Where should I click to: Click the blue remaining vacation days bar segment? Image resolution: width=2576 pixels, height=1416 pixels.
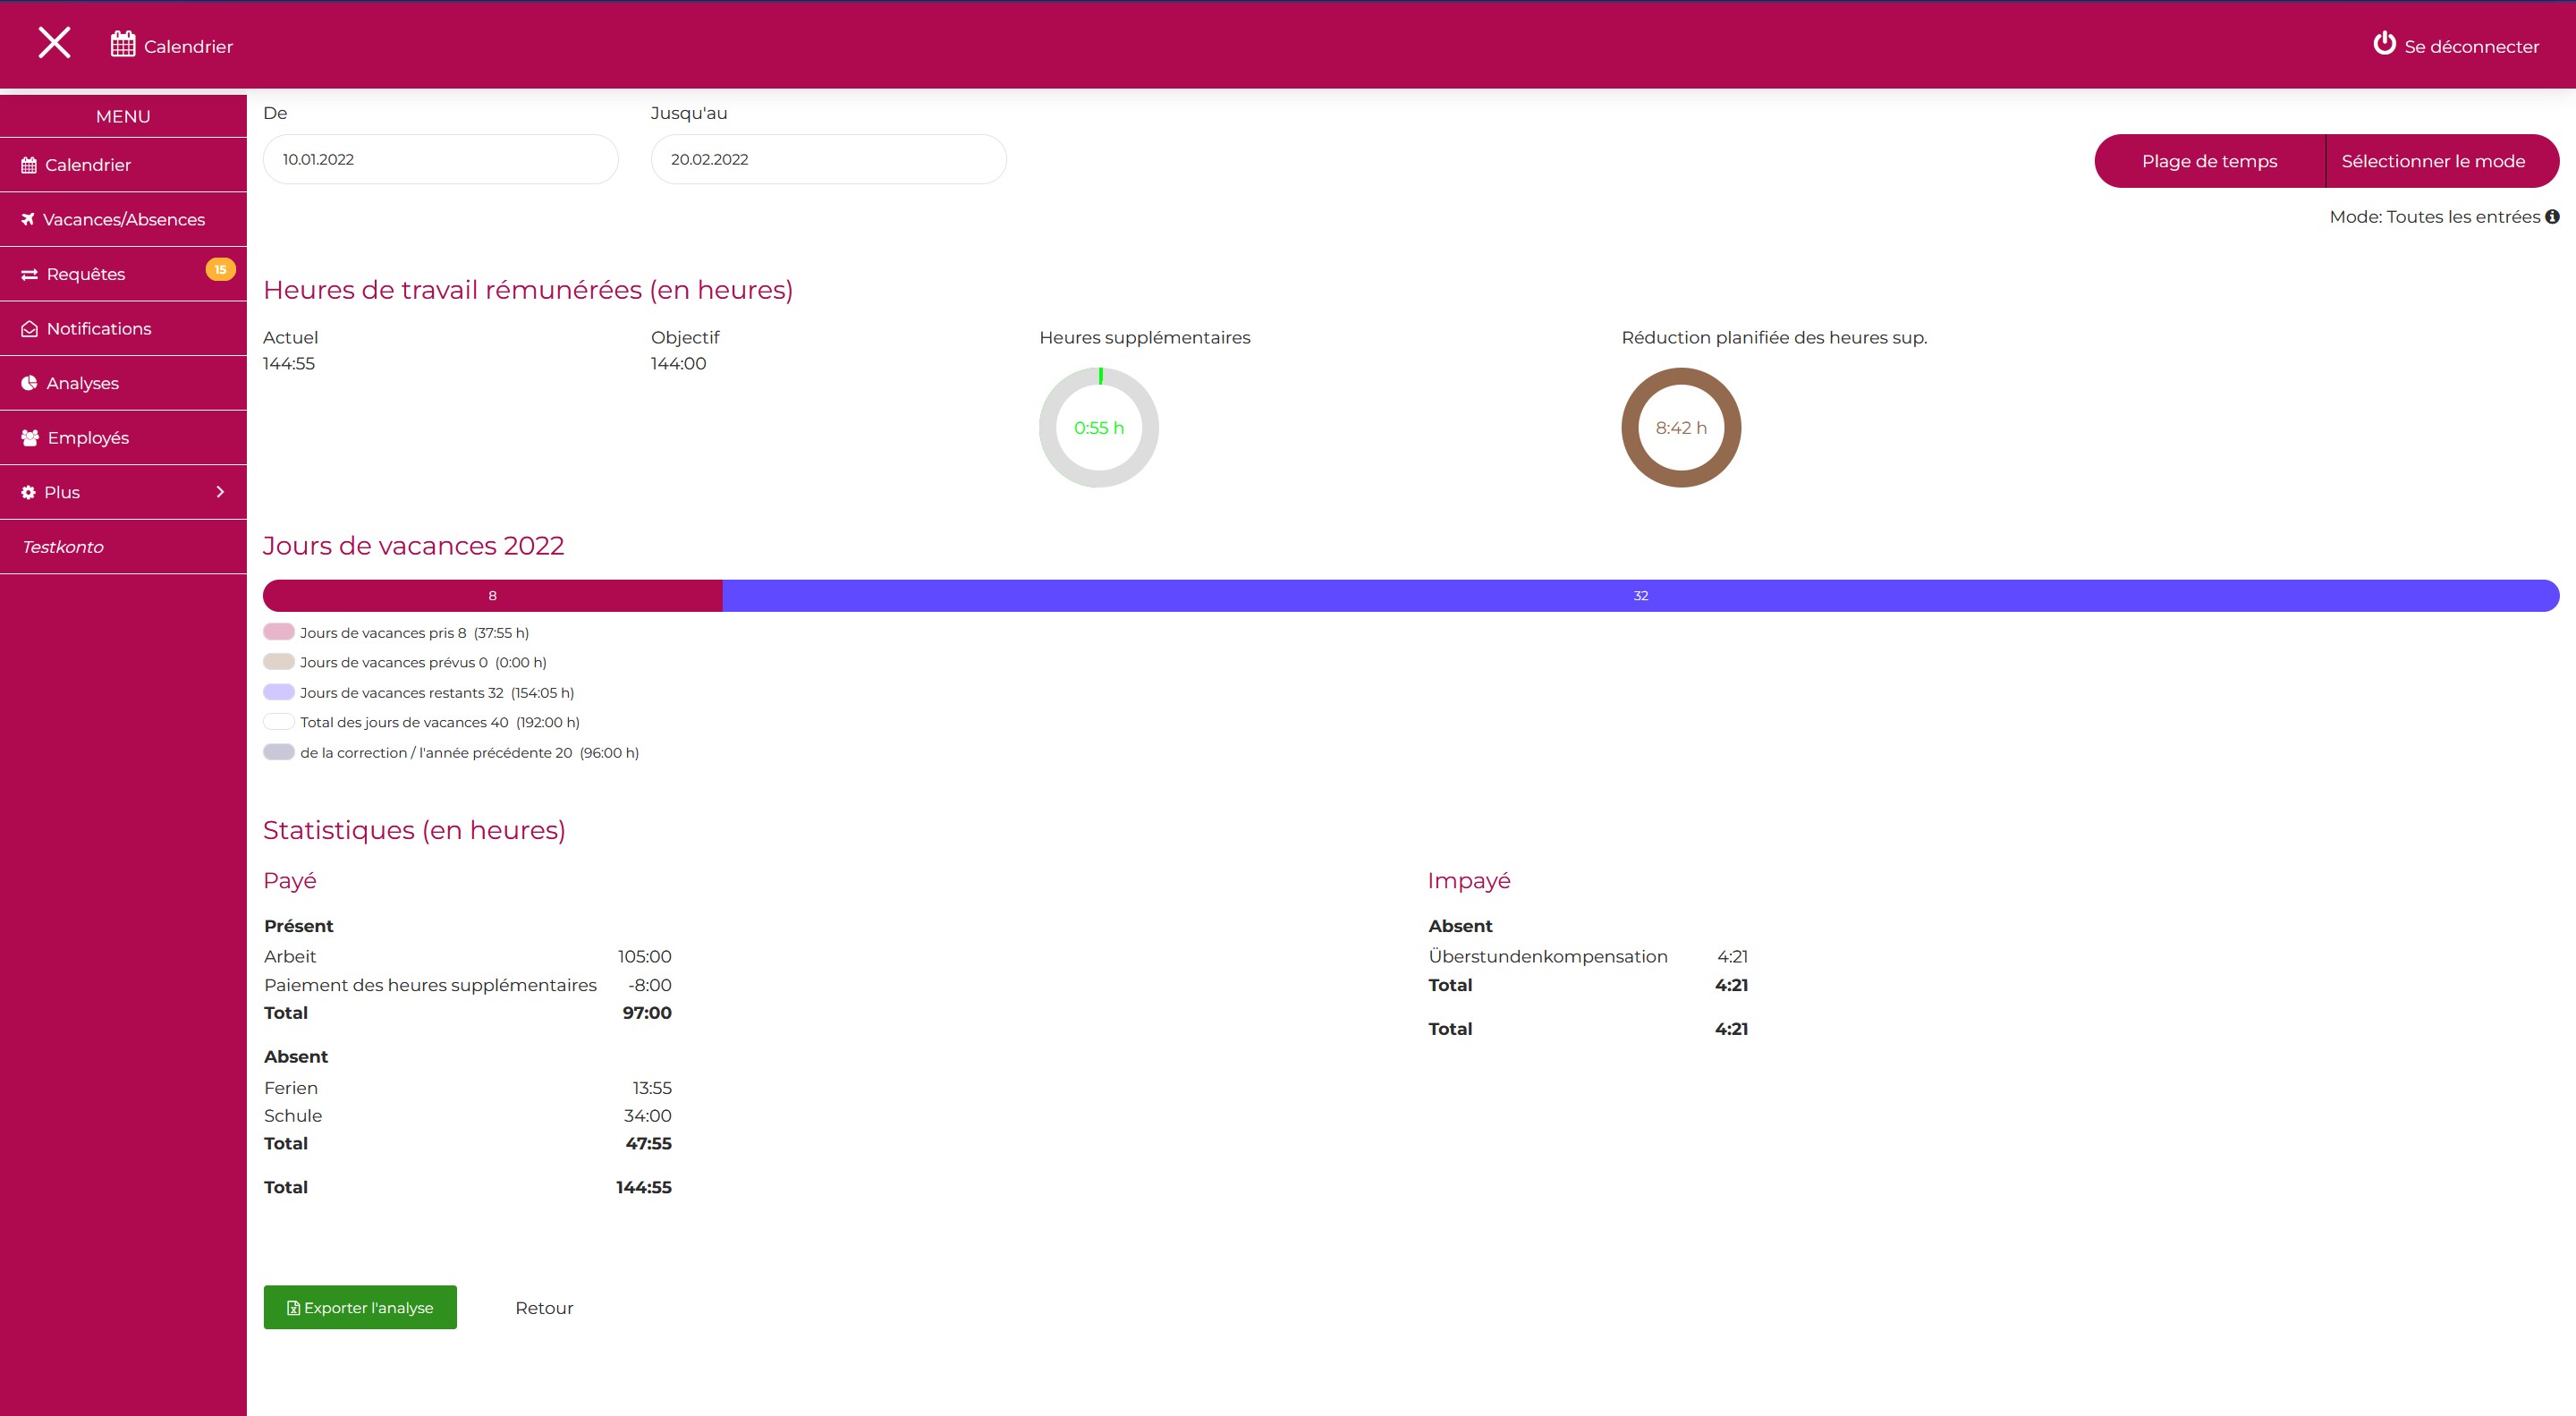pyautogui.click(x=1640, y=596)
